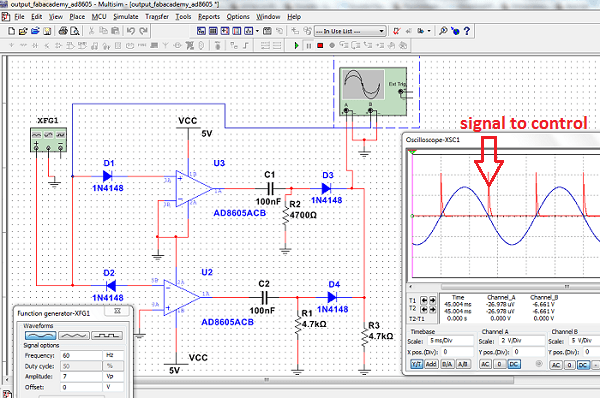600x398 pixels.
Task: Open the Simulate menu
Action: 126,17
